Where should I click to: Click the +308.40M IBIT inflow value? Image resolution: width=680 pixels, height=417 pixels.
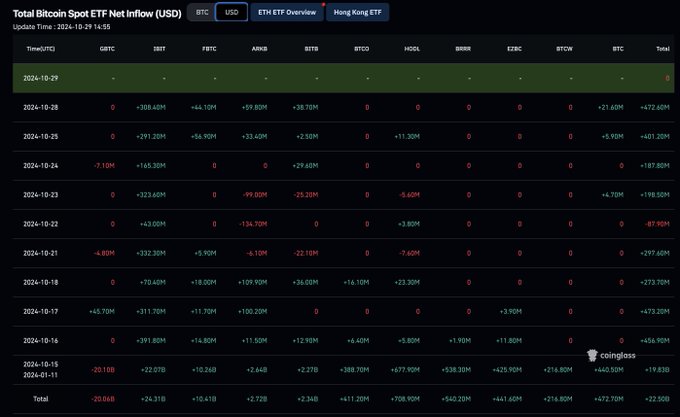[x=150, y=108]
